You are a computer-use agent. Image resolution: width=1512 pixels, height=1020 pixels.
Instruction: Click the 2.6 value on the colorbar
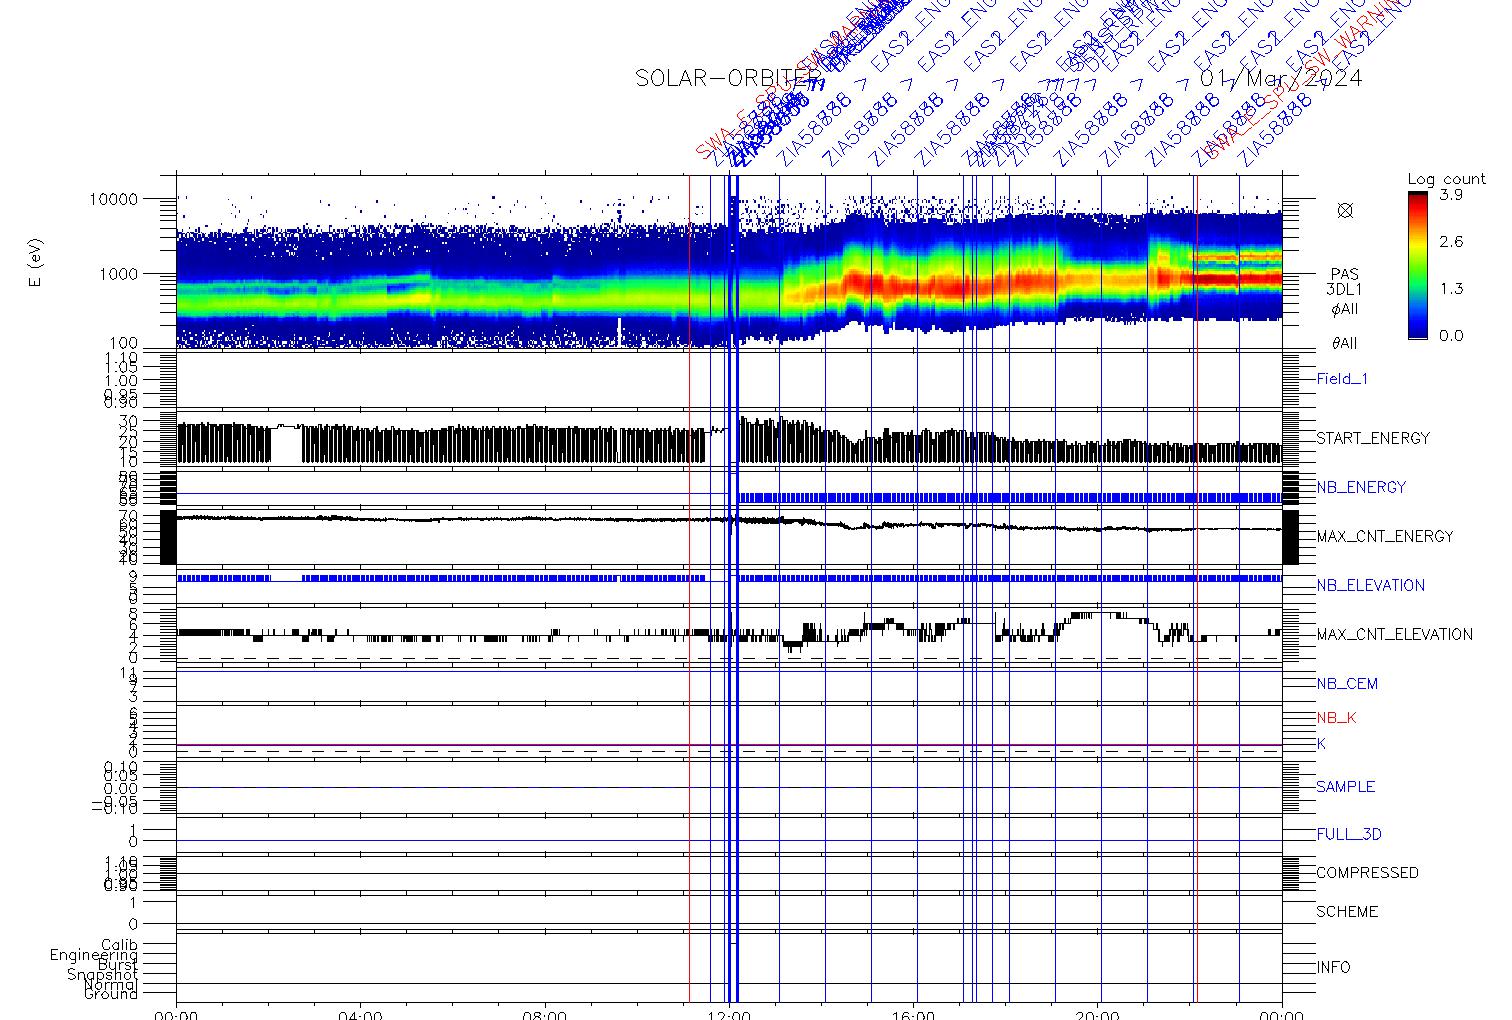click(1450, 242)
